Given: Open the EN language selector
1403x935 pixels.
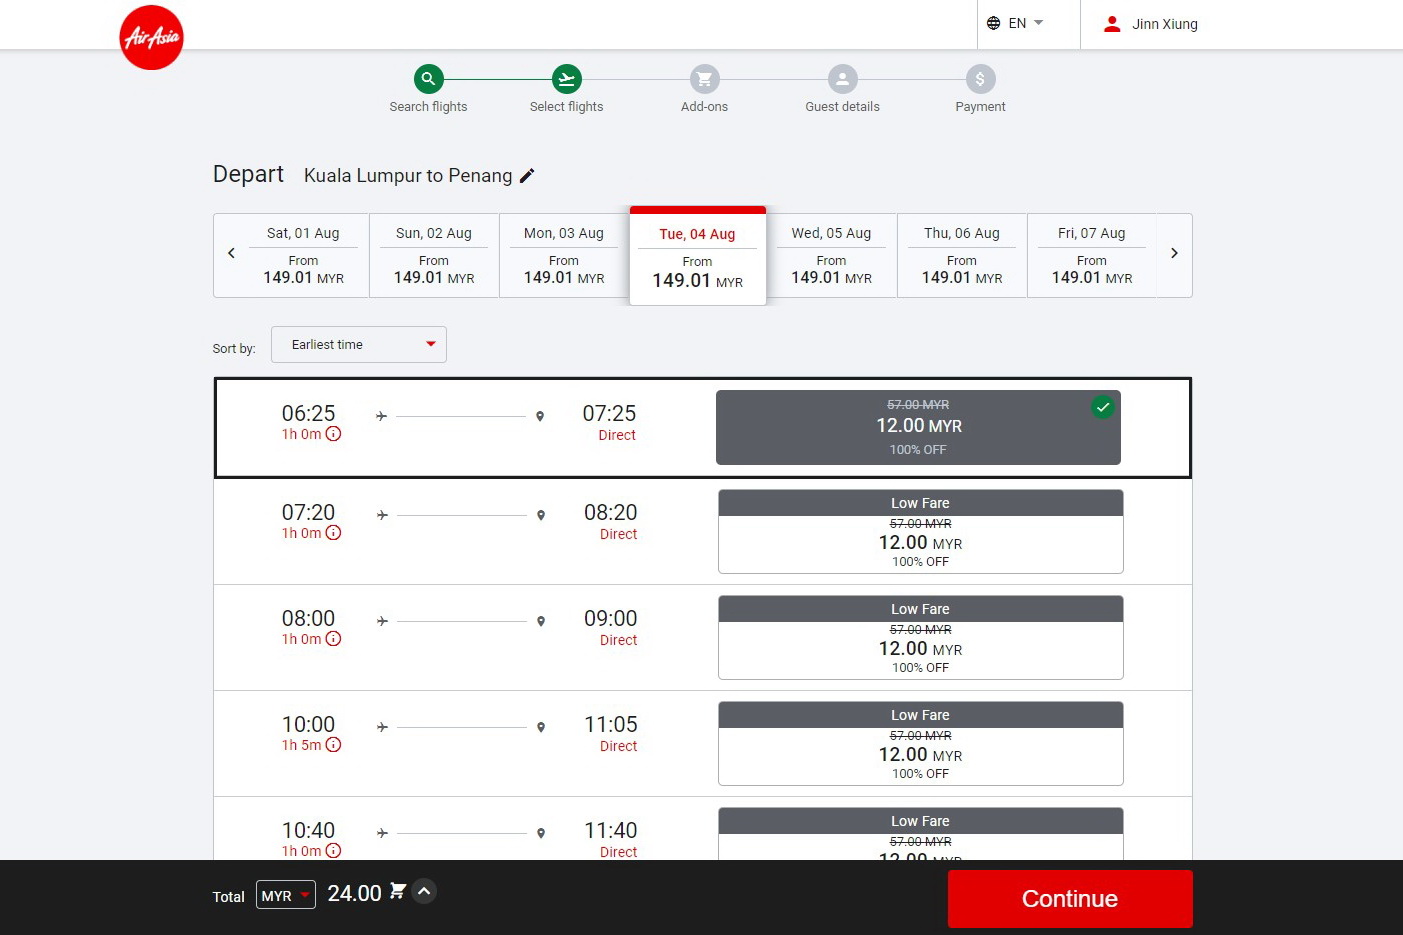Looking at the screenshot, I should (x=1015, y=23).
